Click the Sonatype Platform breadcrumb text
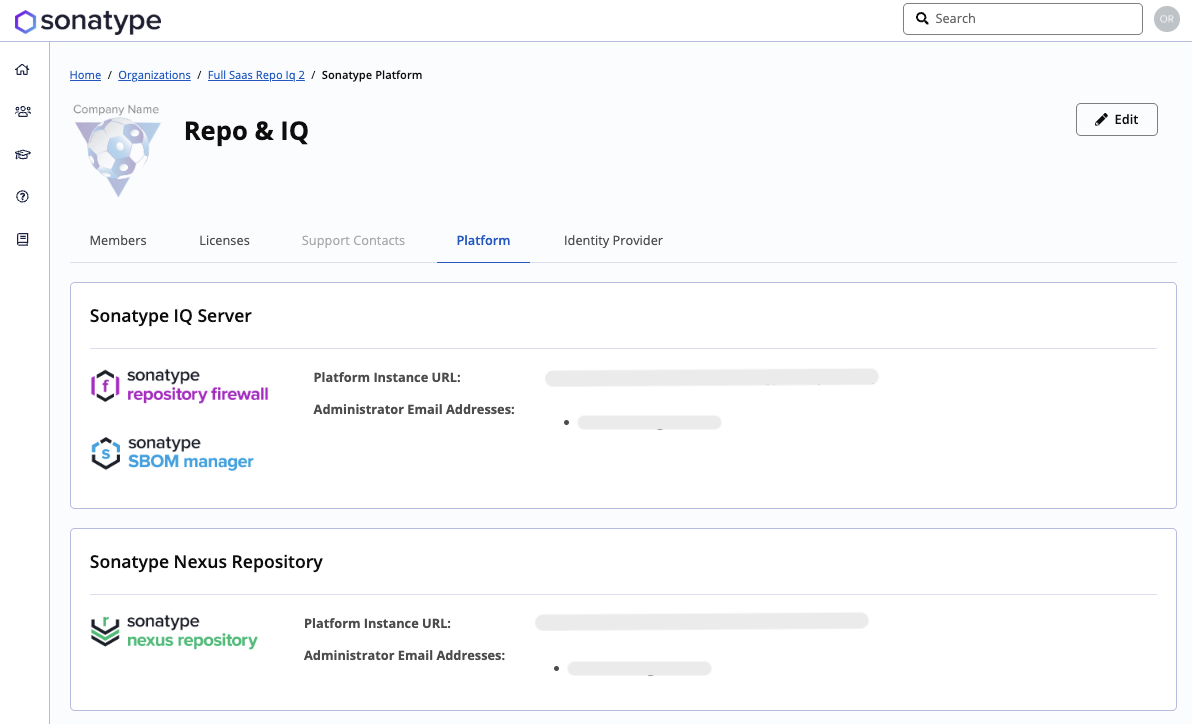 click(x=372, y=75)
